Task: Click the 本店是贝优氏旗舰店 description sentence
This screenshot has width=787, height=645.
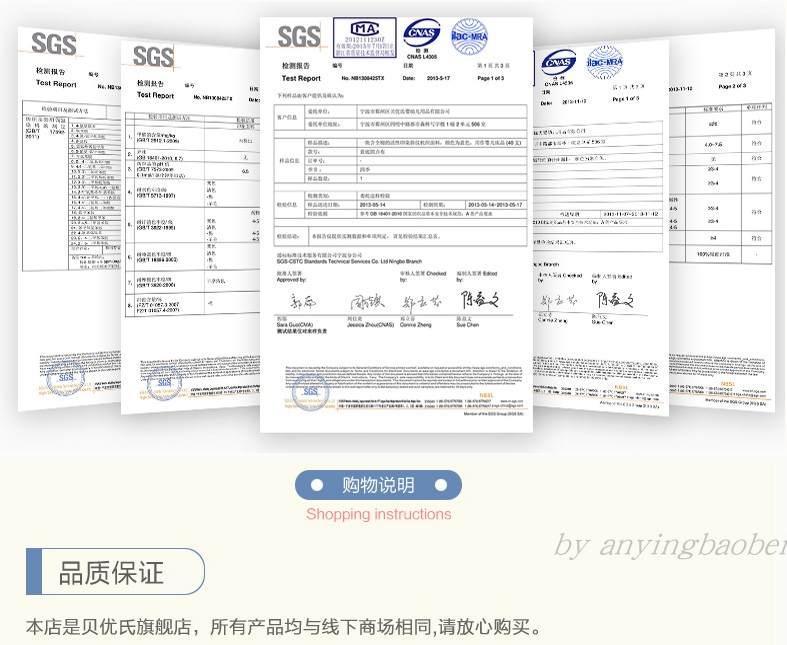Action: (285, 627)
